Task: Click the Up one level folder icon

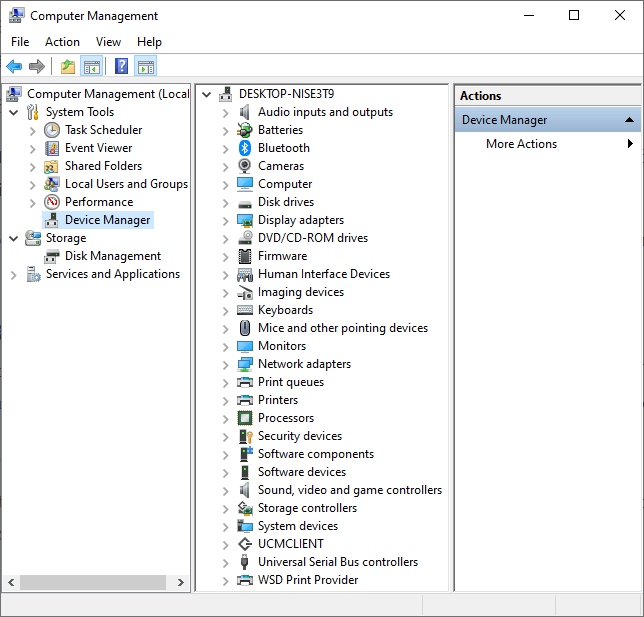Action: [68, 66]
